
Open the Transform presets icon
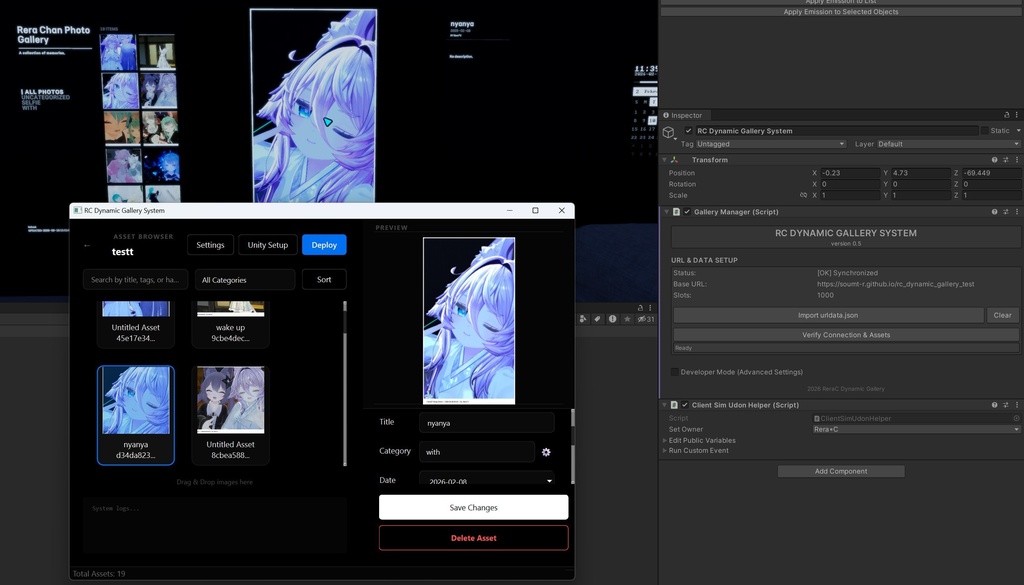click(x=1005, y=159)
